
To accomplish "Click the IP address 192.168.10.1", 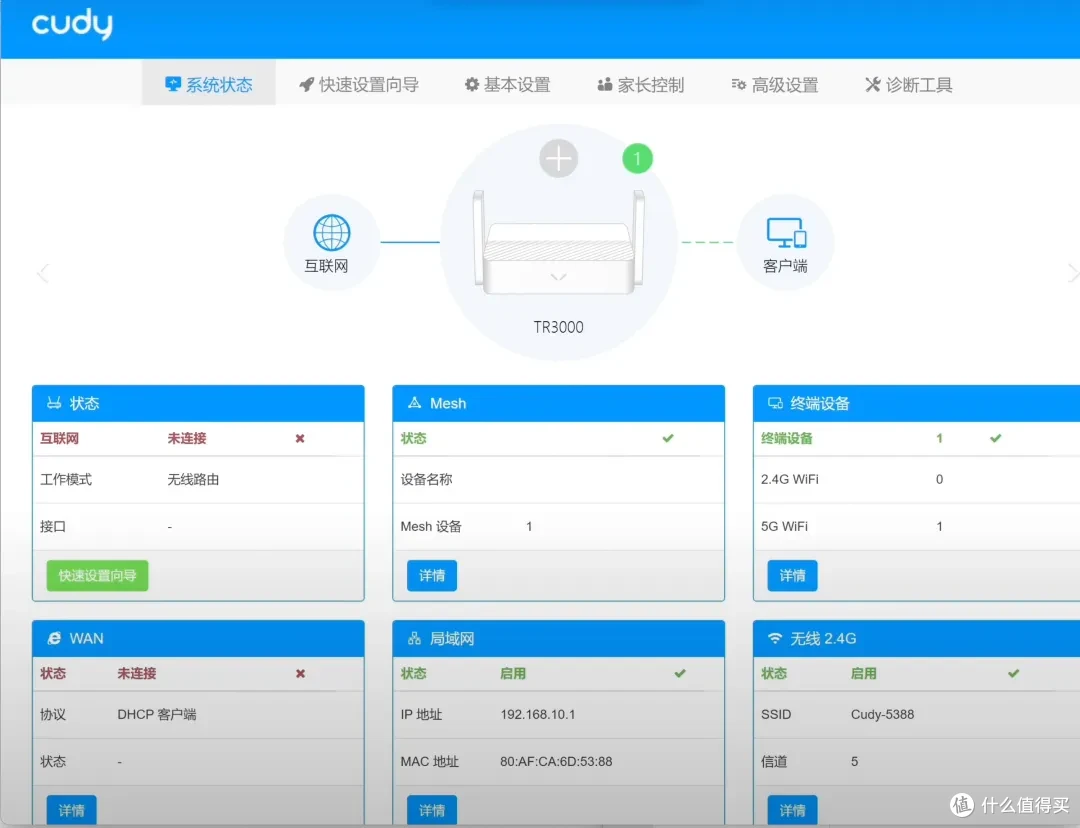I will pyautogui.click(x=538, y=714).
